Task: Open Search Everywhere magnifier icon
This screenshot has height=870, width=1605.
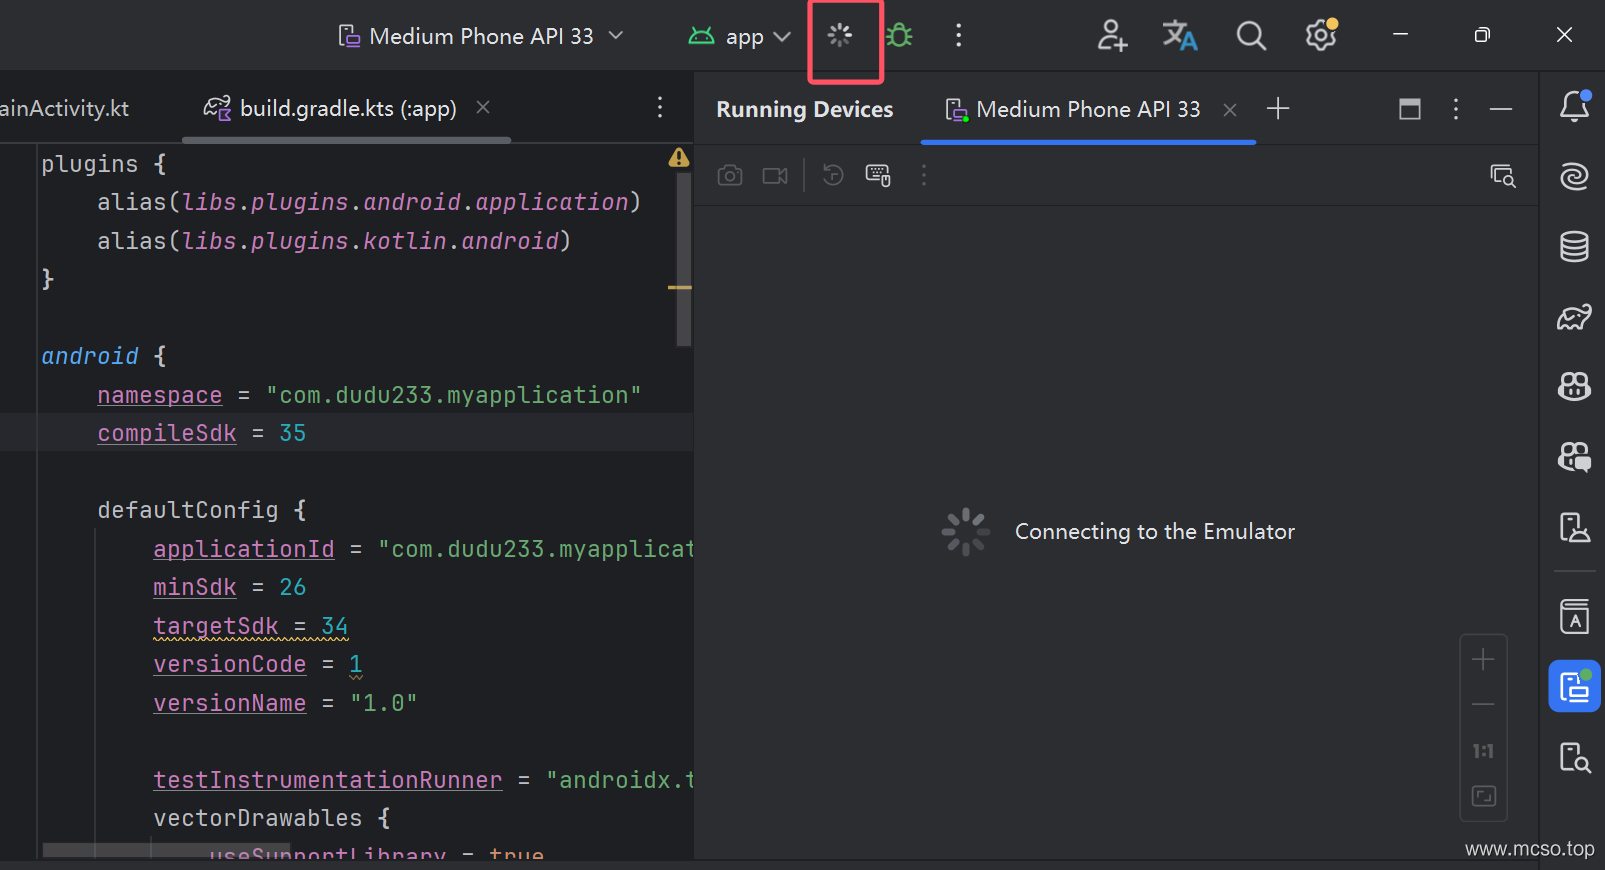Action: [1251, 36]
